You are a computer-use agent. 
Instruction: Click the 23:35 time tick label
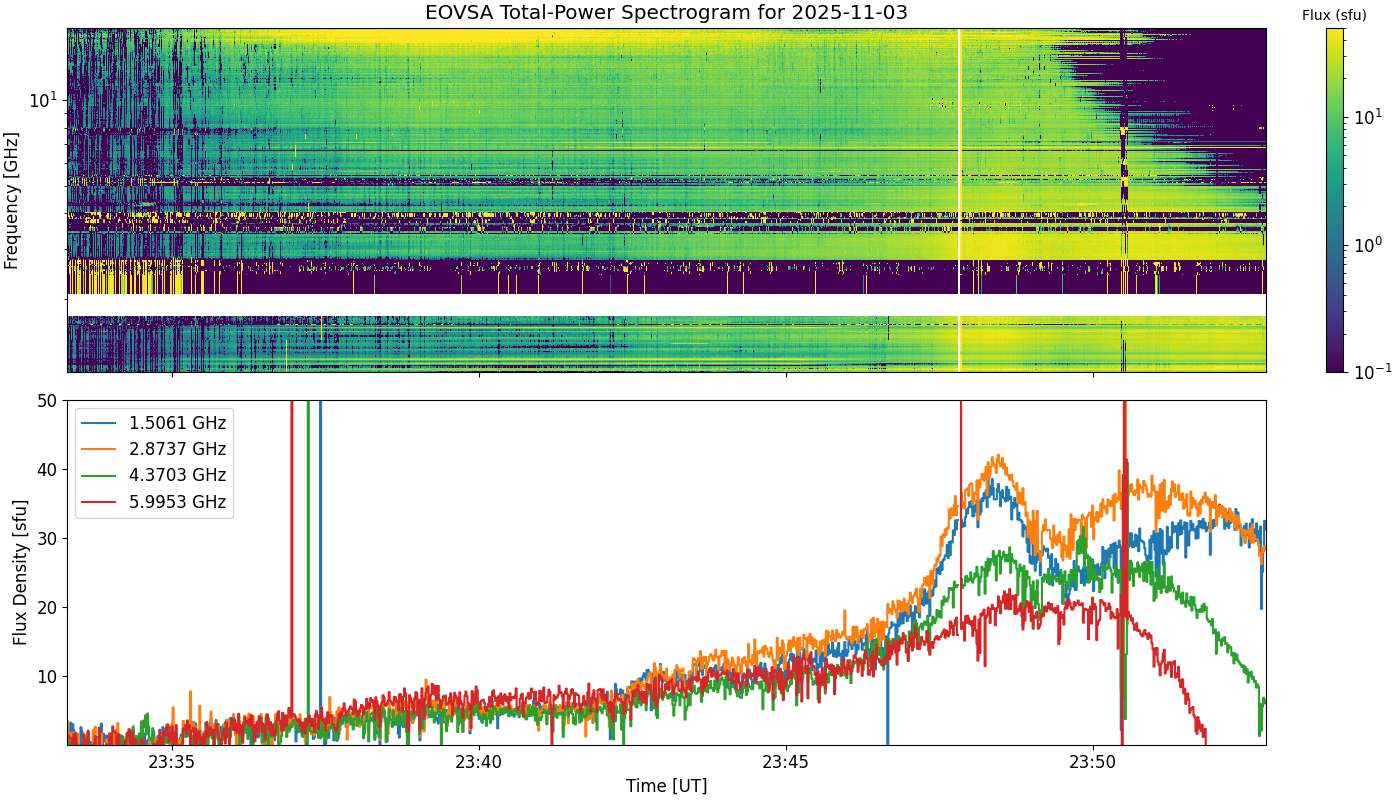tap(172, 761)
